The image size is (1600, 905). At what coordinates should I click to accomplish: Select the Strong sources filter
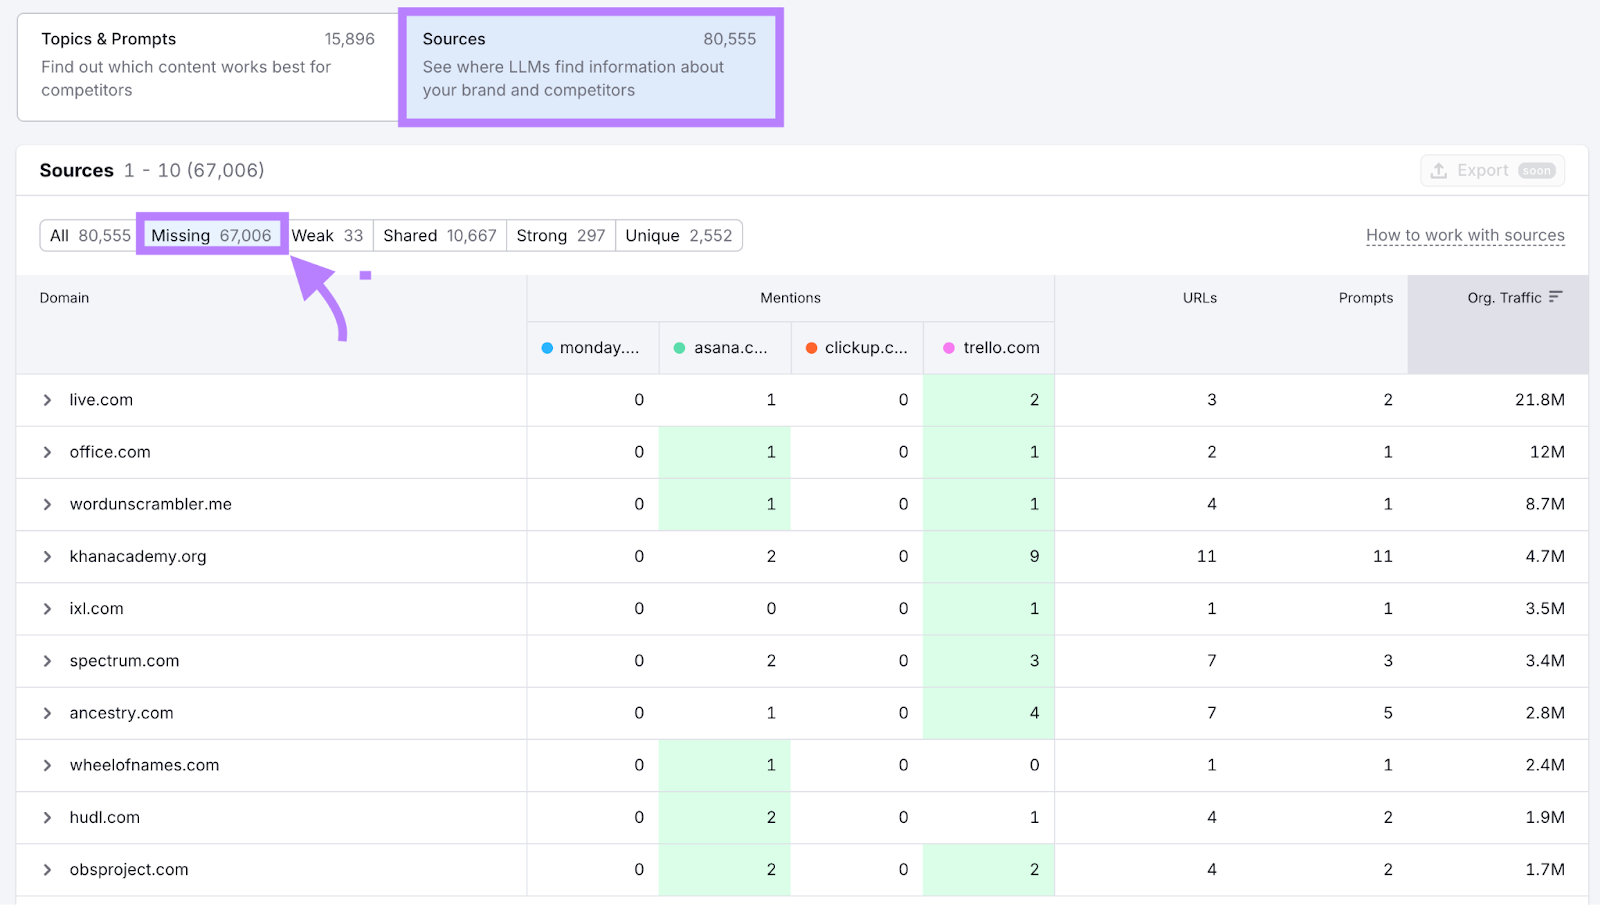[560, 235]
